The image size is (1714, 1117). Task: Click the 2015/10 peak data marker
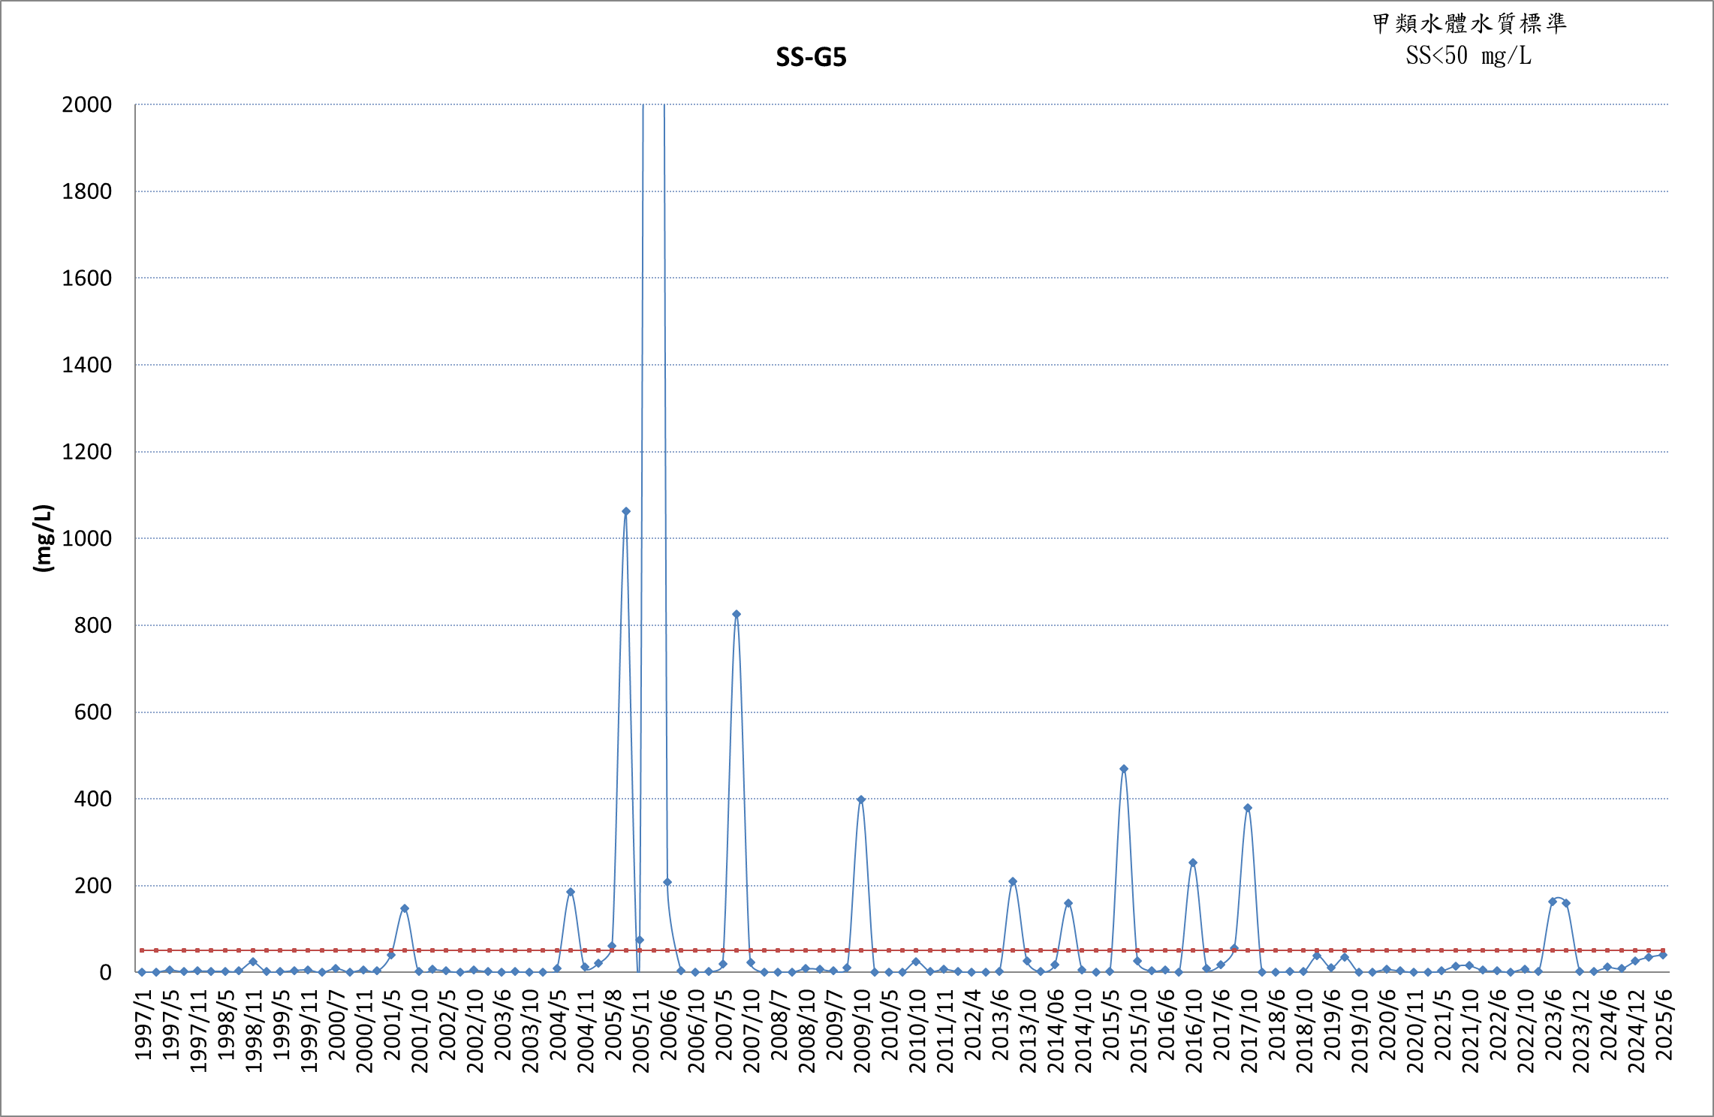point(1124,768)
